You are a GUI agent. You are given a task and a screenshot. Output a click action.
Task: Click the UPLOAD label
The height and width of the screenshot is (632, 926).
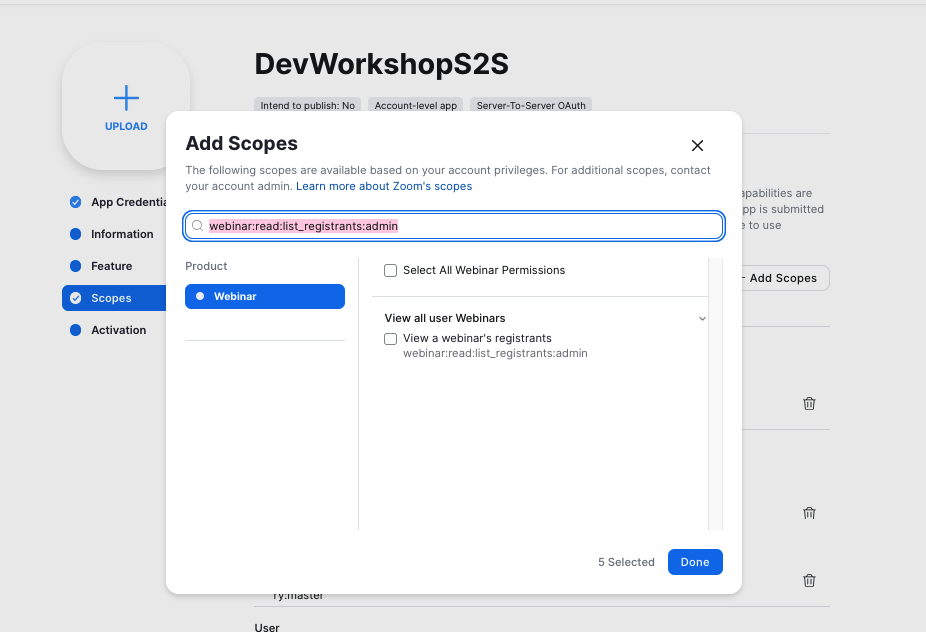[x=126, y=126]
